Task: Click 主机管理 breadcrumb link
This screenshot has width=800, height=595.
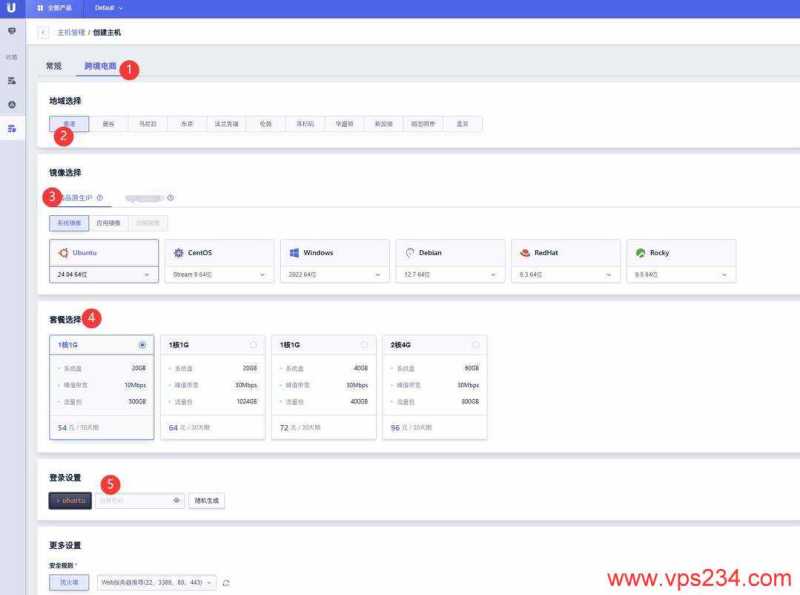Action: [70, 33]
